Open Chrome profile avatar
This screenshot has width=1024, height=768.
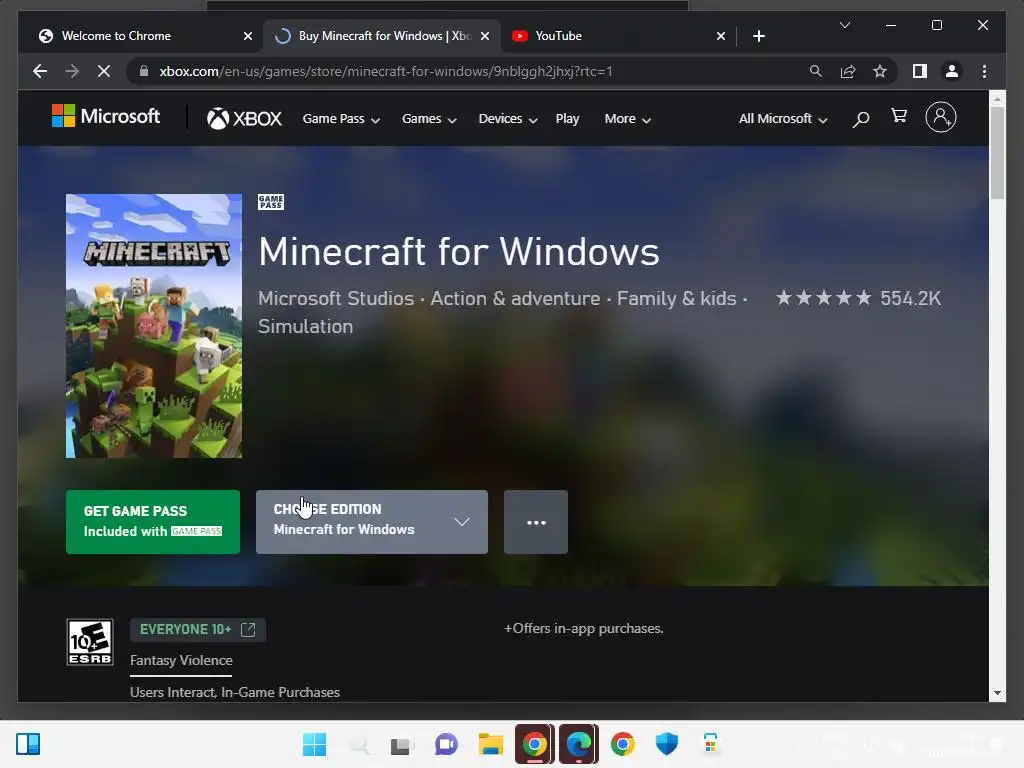pyautogui.click(x=952, y=71)
